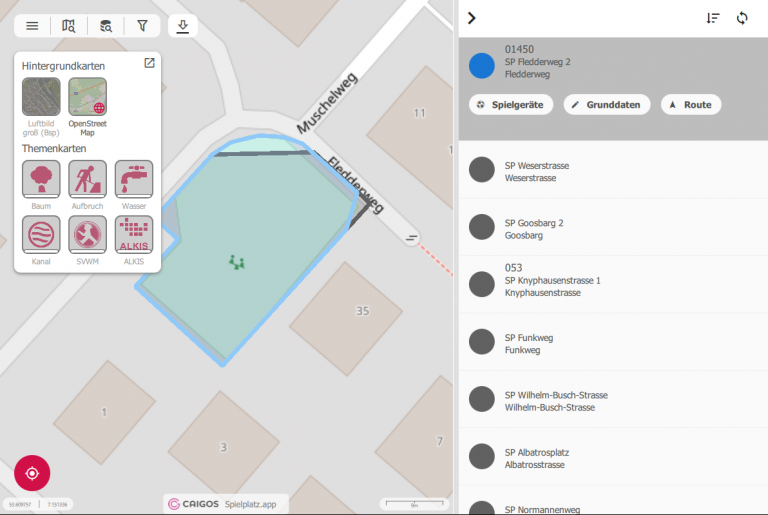Click the grey circle beside SP Funkweg

(x=482, y=342)
